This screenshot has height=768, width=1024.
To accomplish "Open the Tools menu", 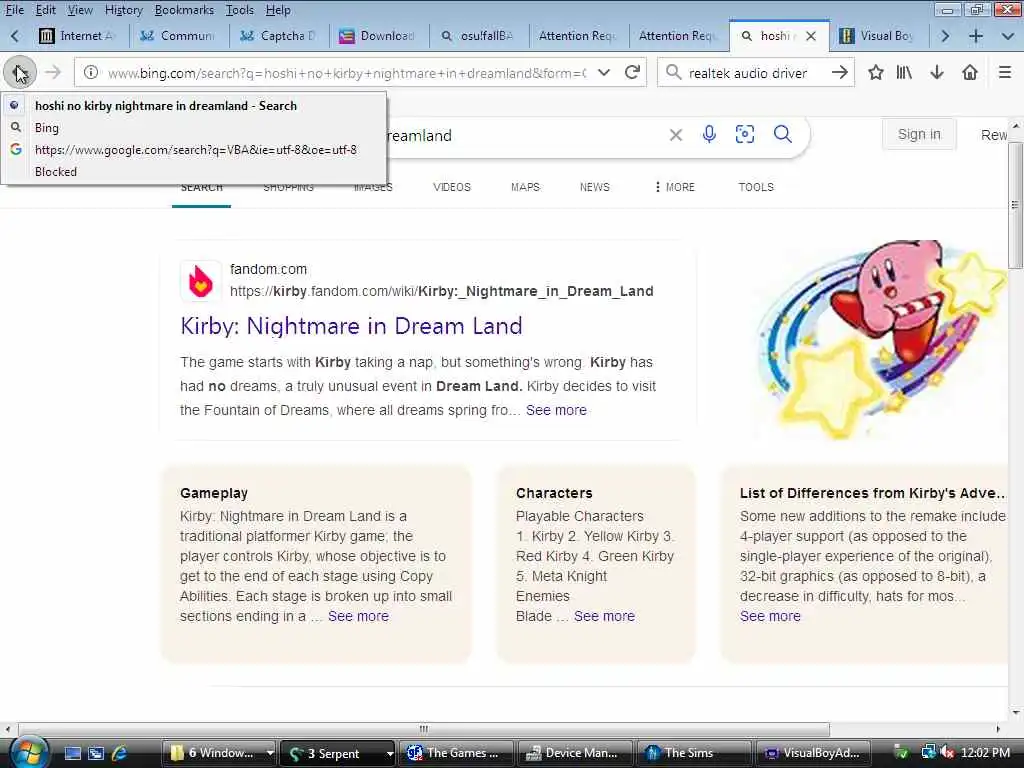I will [x=240, y=10].
